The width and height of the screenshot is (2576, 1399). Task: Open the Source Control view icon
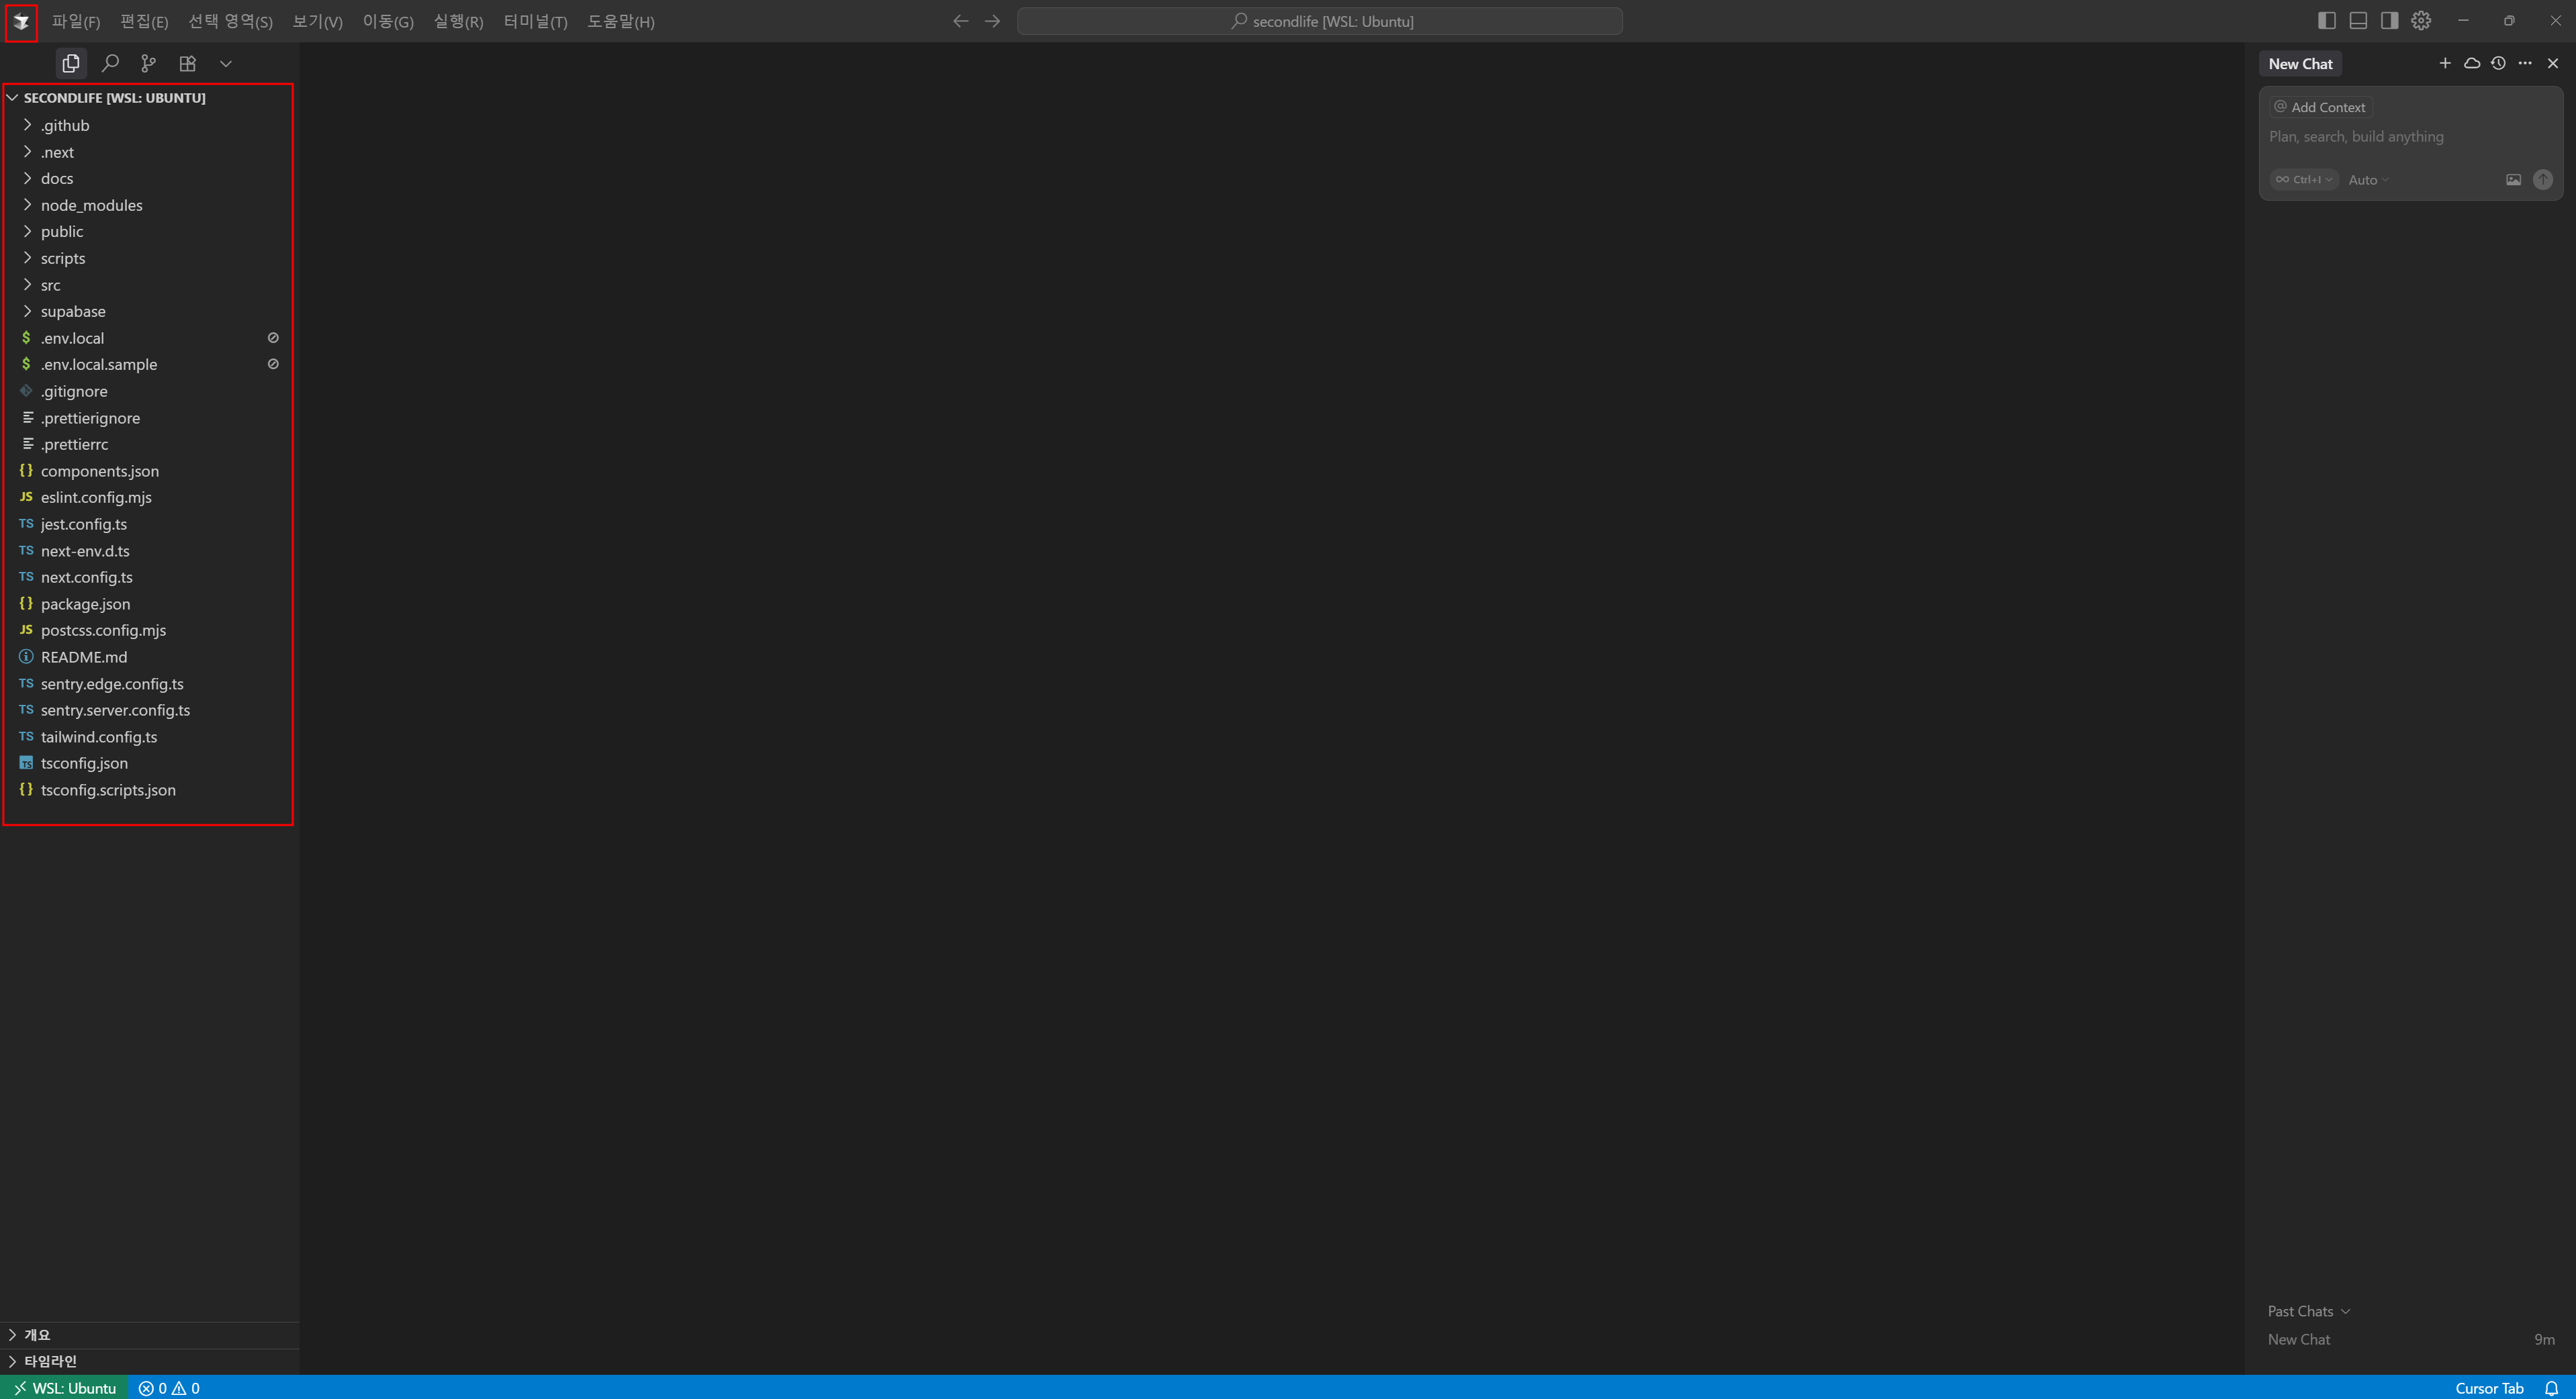[148, 63]
